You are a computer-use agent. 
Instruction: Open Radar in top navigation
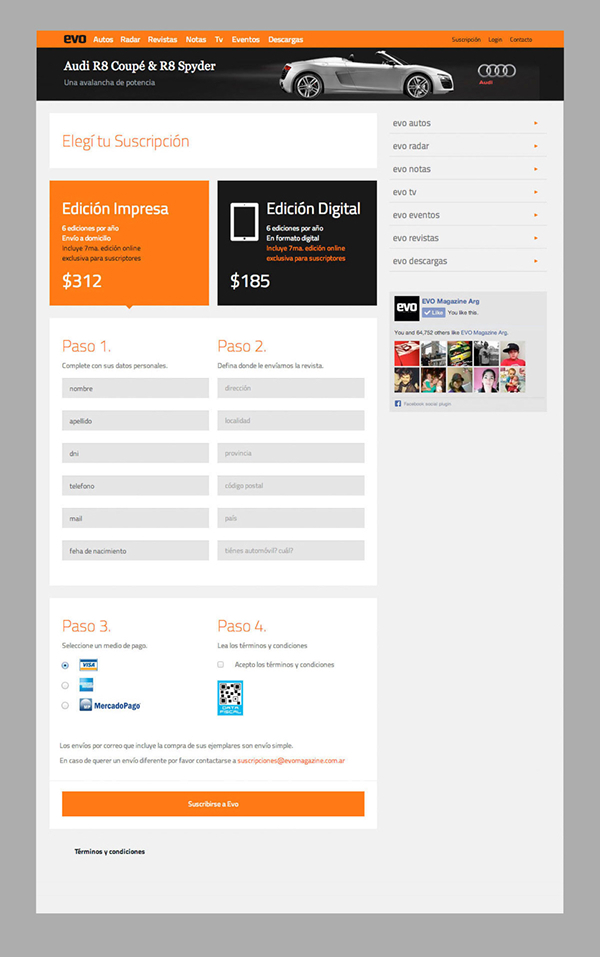(x=130, y=40)
